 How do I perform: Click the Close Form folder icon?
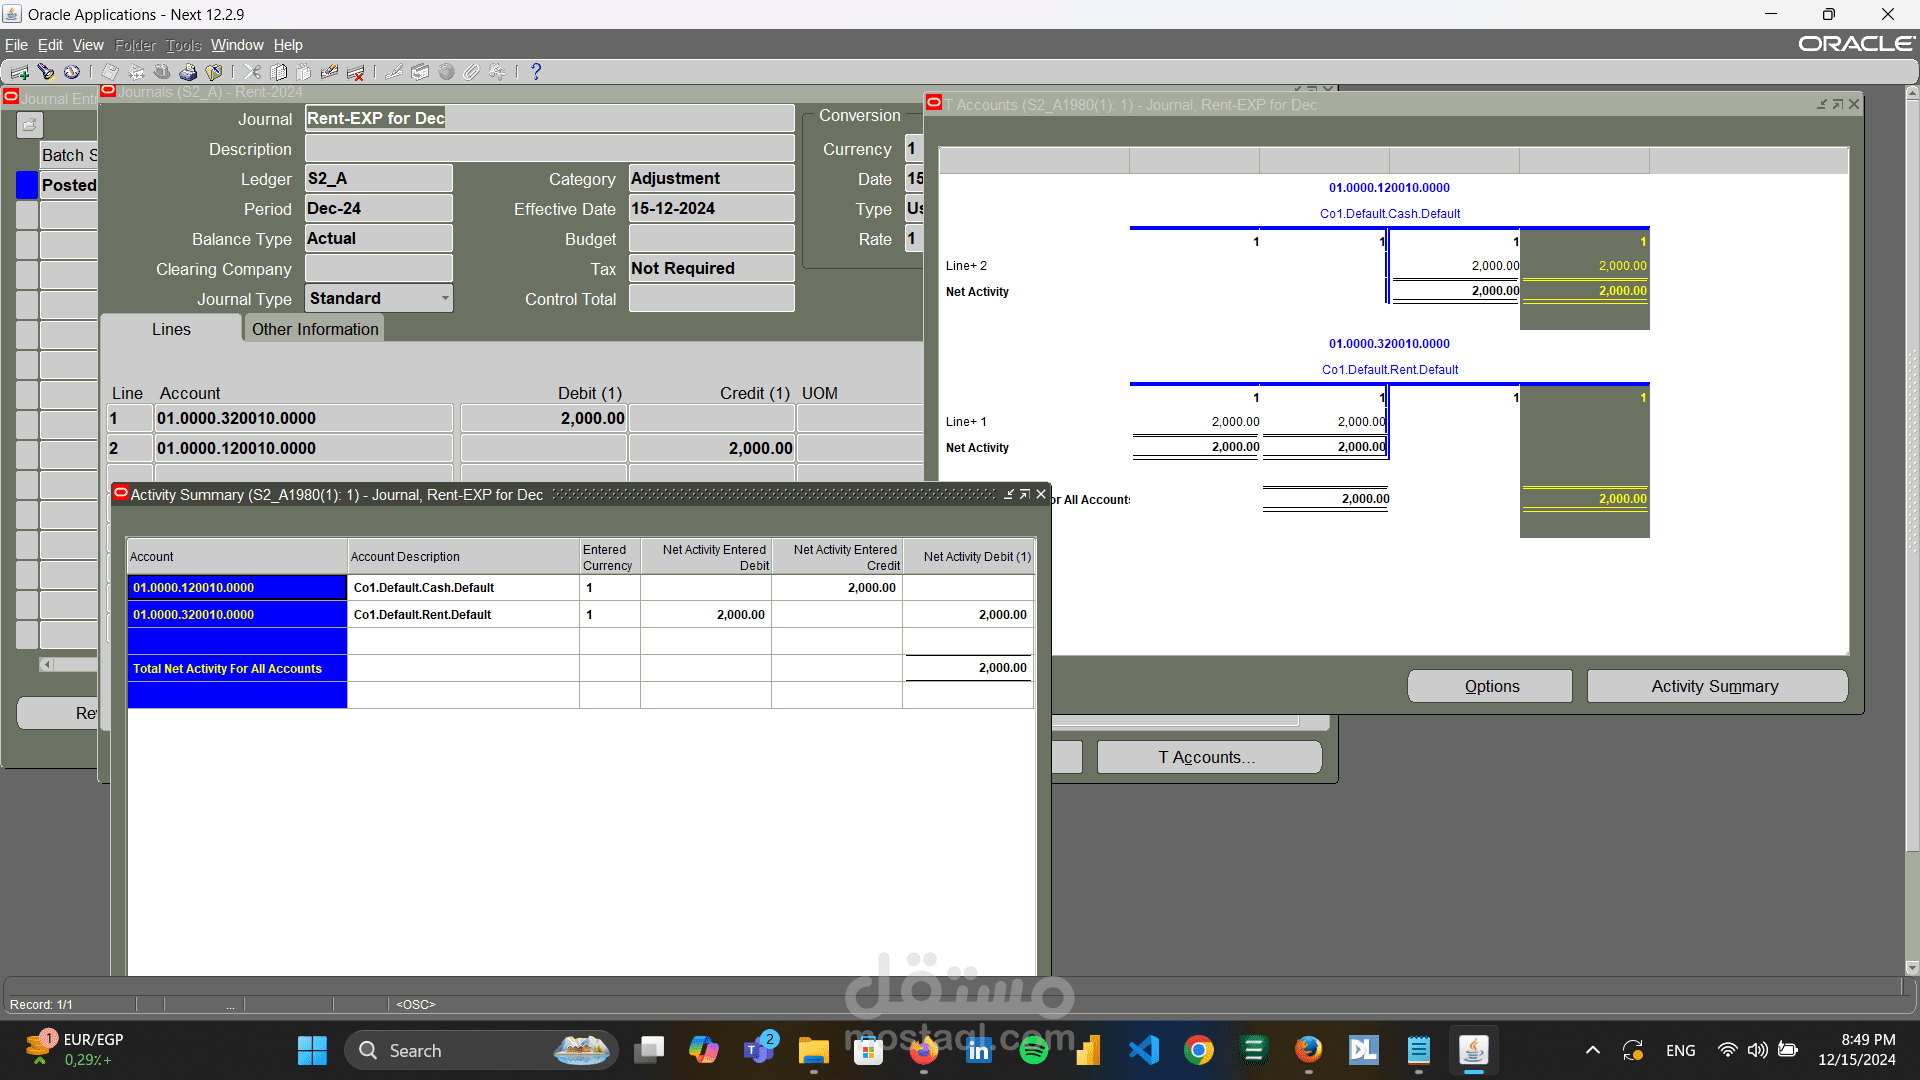pyautogui.click(x=214, y=72)
